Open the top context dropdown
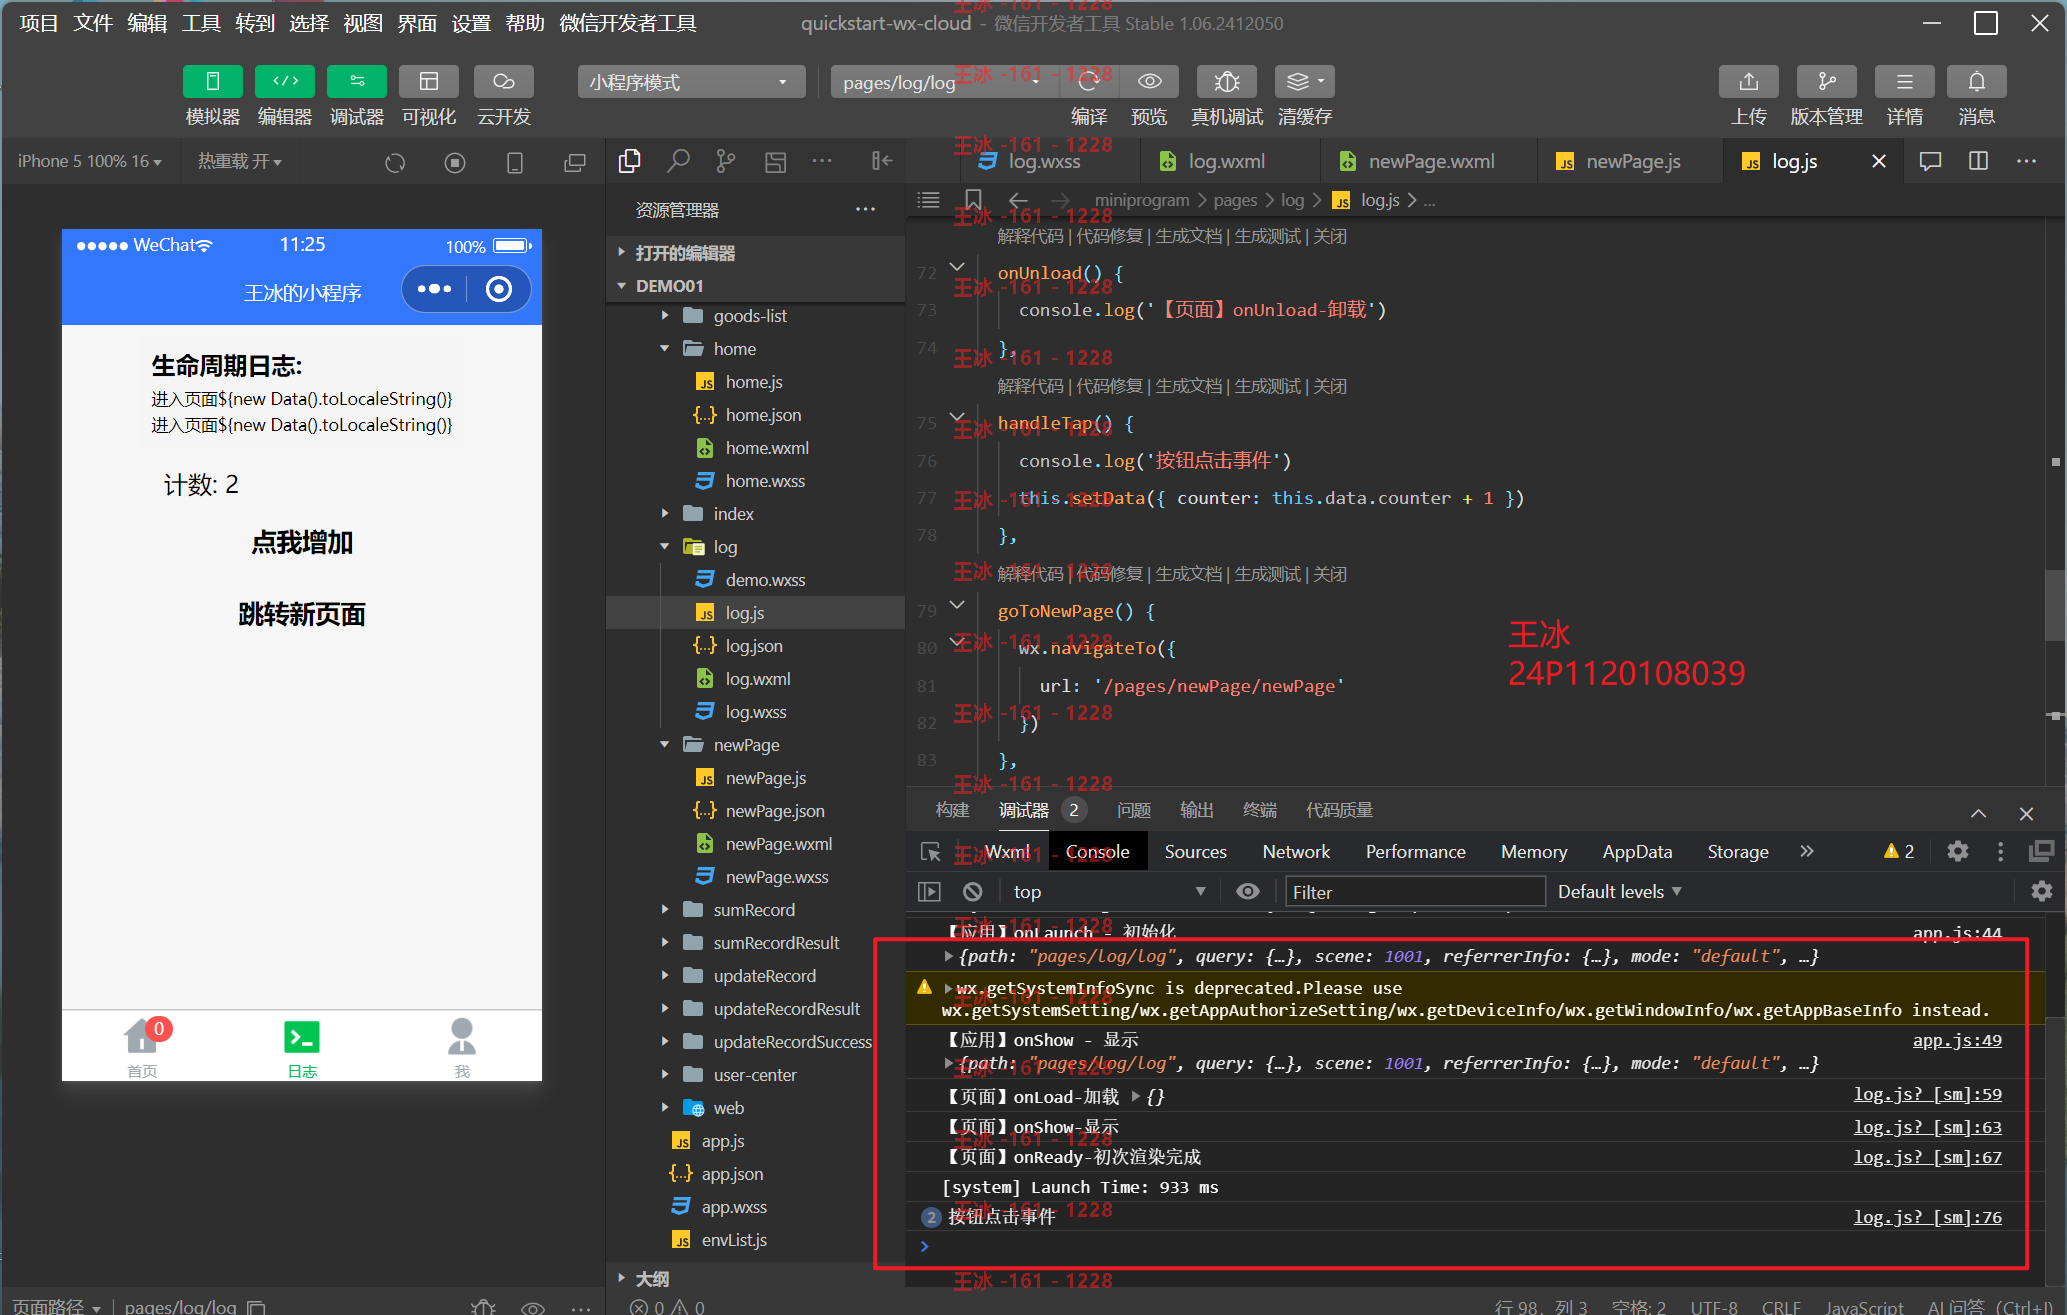 tap(1108, 892)
